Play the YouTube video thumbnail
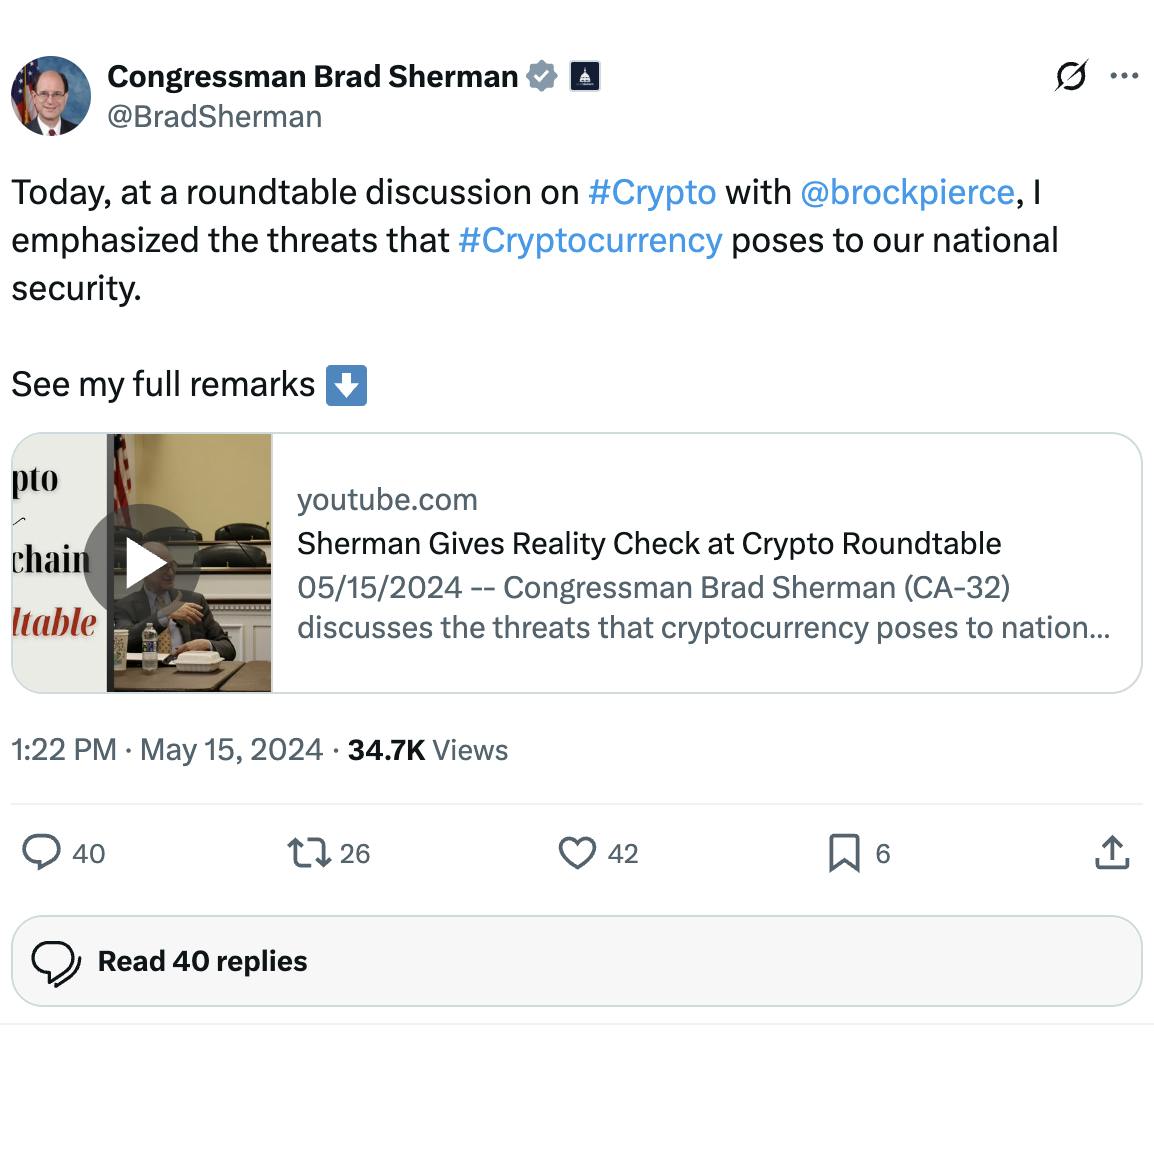Image resolution: width=1154 pixels, height=1176 pixels. (x=142, y=563)
